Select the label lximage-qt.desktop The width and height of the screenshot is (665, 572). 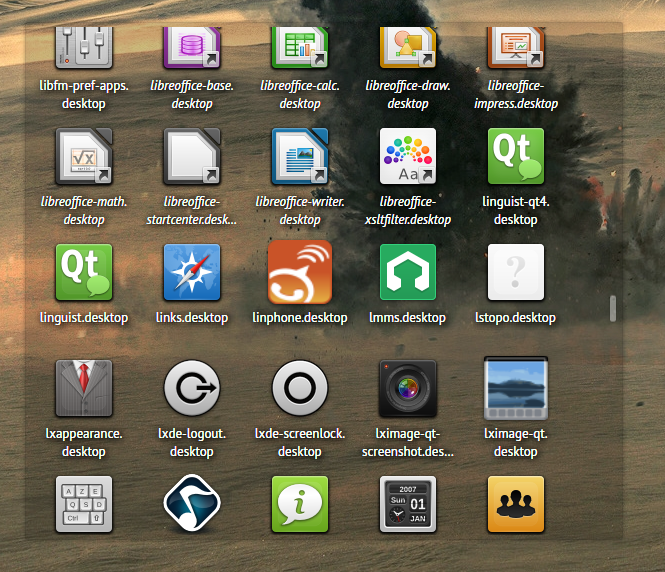[x=516, y=442]
